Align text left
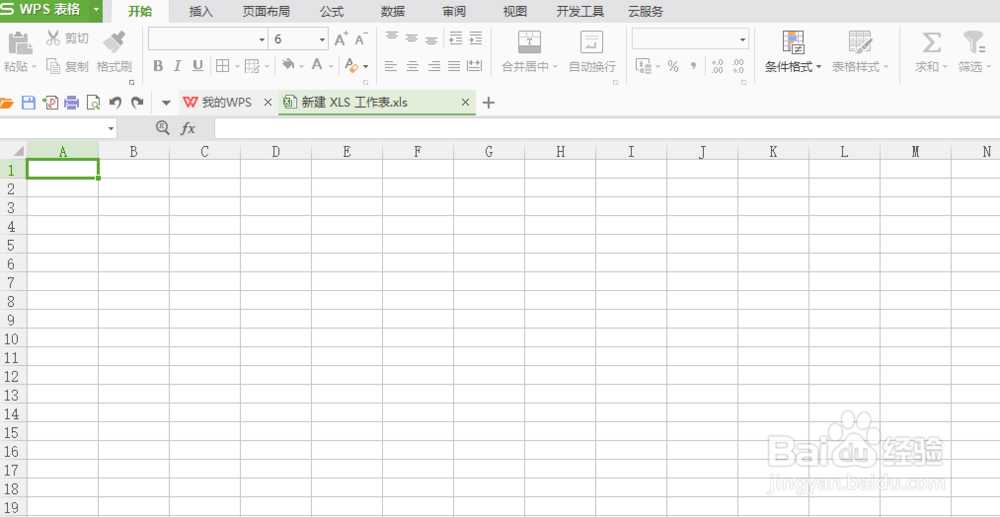1000x517 pixels. [392, 66]
